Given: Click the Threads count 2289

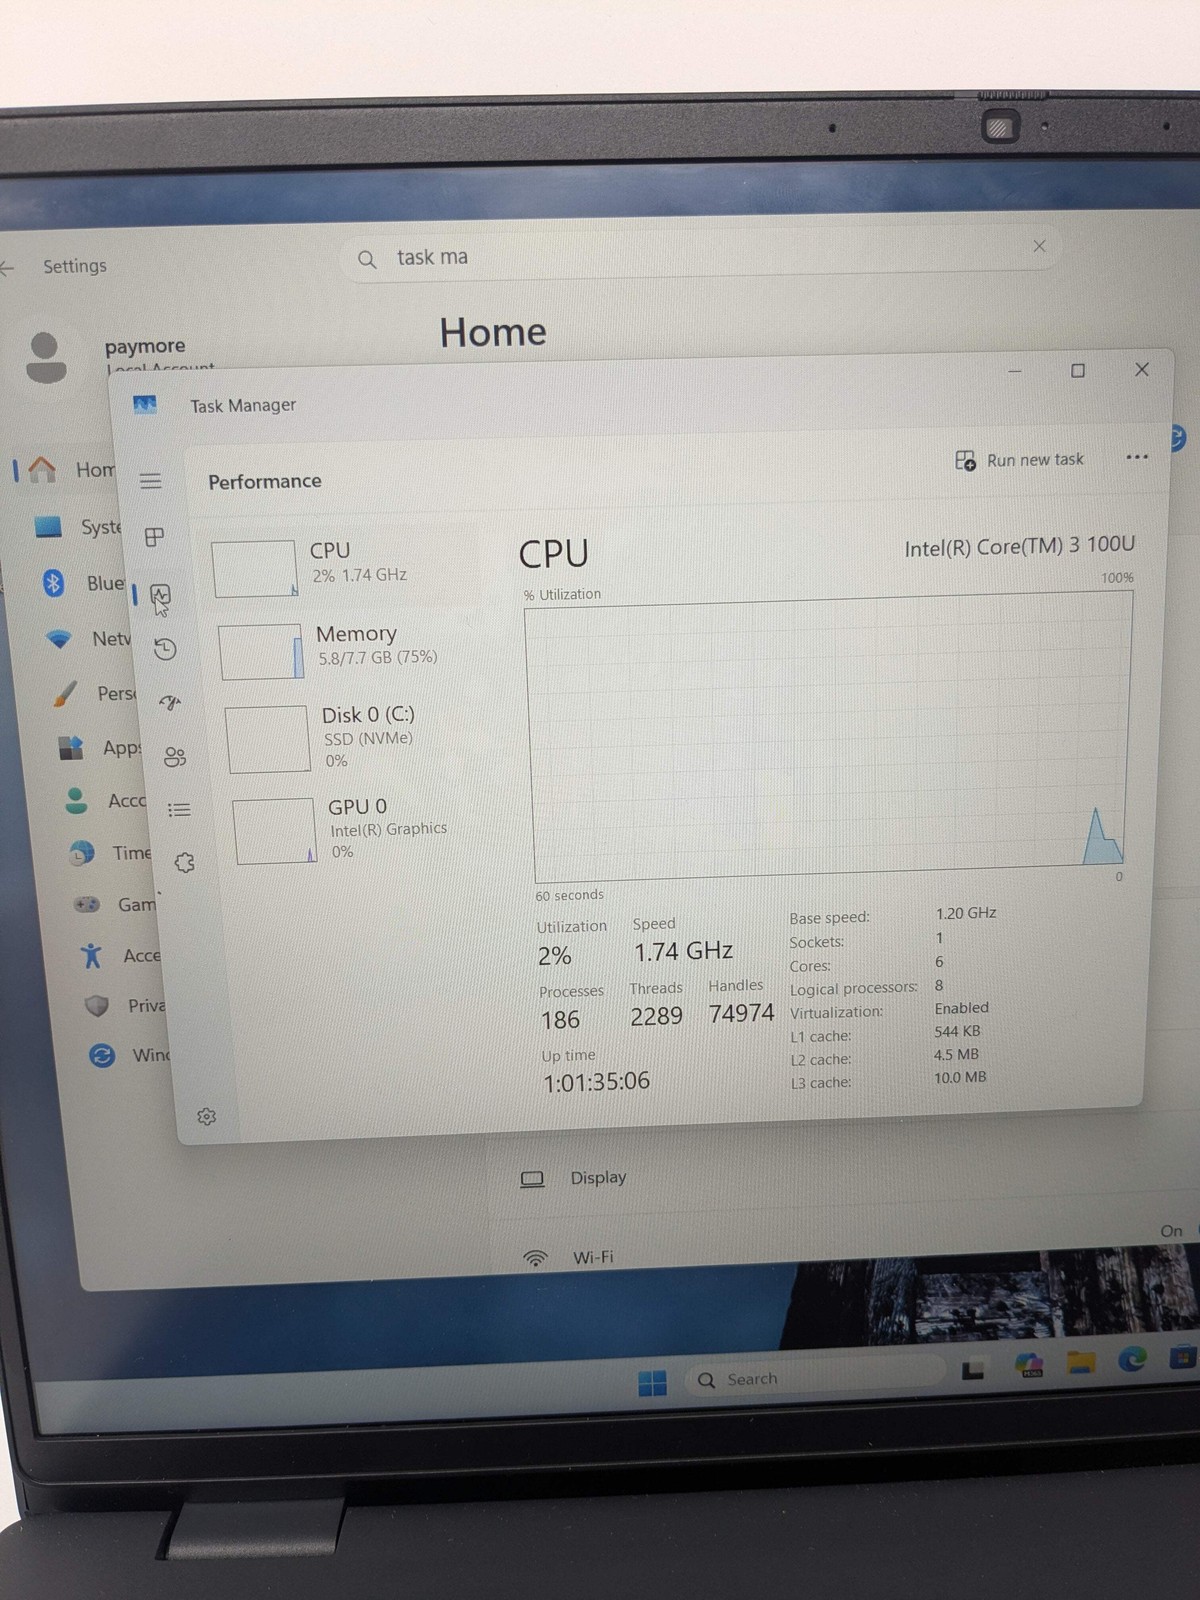Looking at the screenshot, I should click(x=656, y=1017).
